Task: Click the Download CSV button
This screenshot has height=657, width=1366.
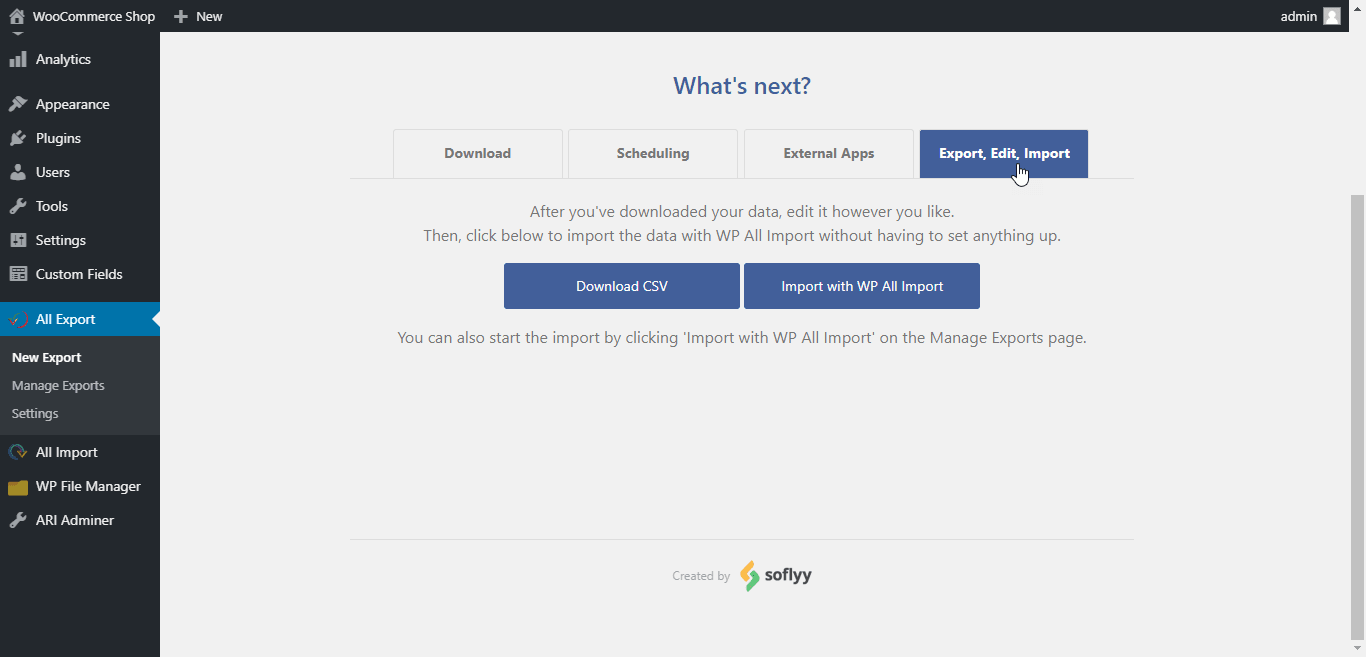Action: coord(622,286)
